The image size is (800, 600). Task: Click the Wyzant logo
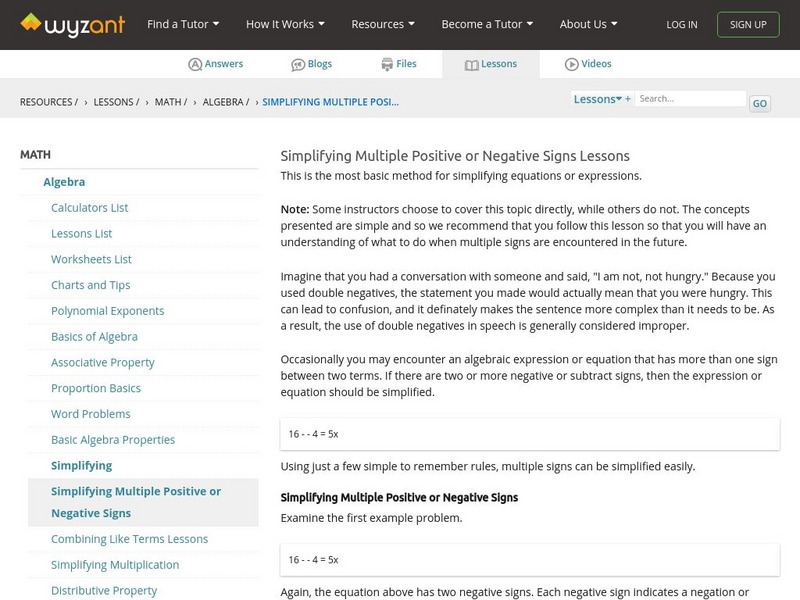72,24
